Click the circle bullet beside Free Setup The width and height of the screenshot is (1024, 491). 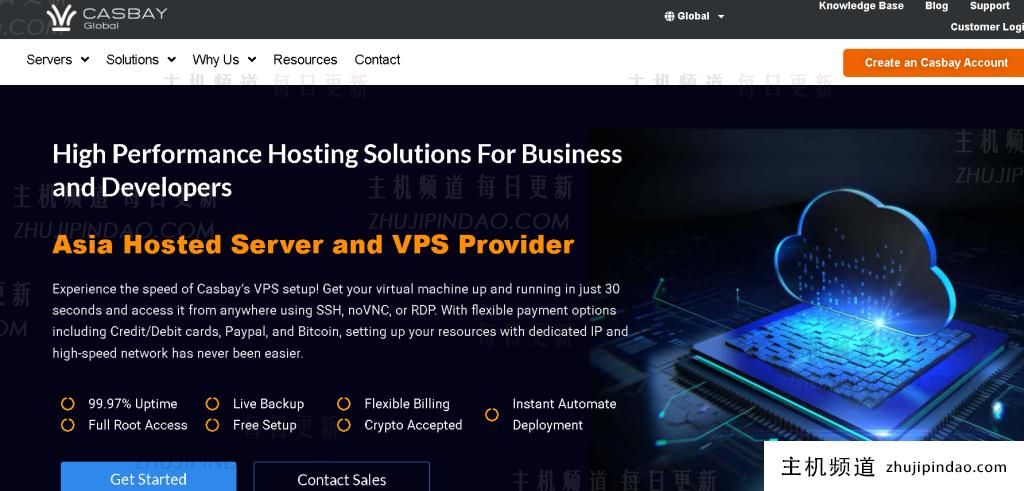[212, 425]
